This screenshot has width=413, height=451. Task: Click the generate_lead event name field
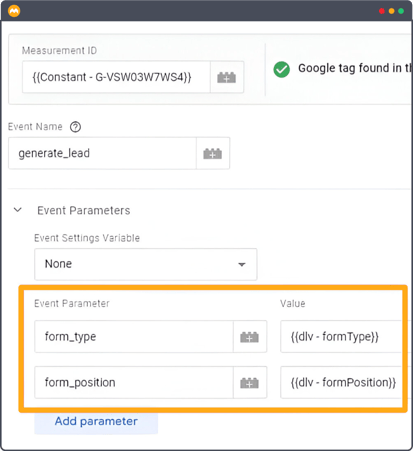[102, 153]
